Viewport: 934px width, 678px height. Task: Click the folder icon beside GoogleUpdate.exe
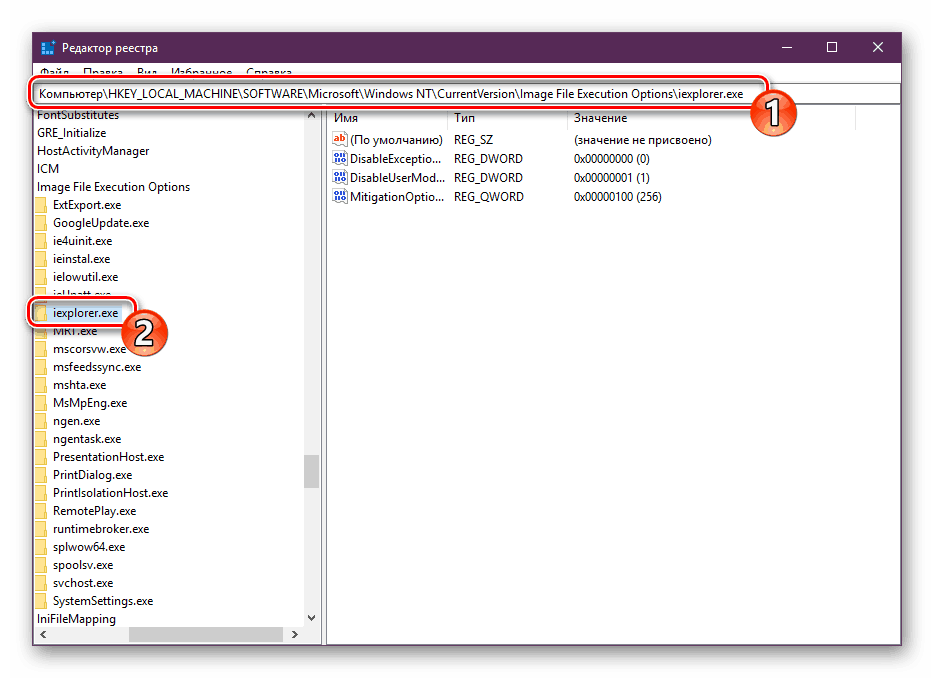(41, 223)
